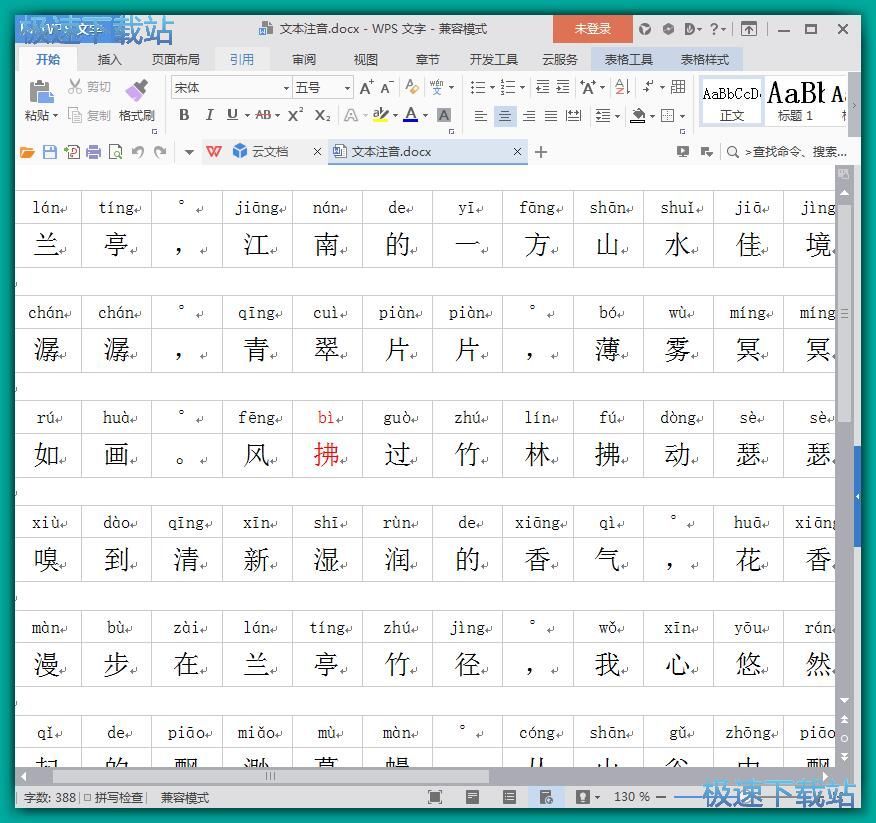Click bullet list icon
Image resolution: width=876 pixels, height=823 pixels.
click(478, 87)
